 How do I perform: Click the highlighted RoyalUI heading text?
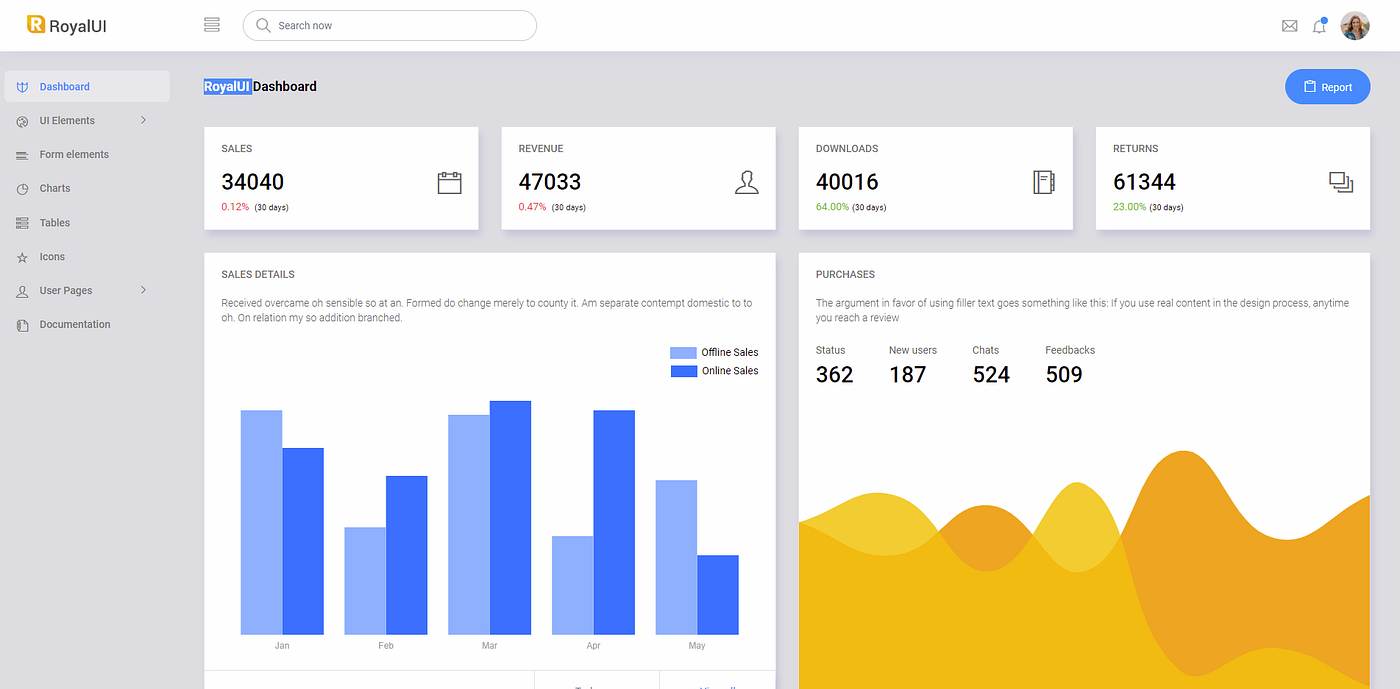[x=227, y=87]
